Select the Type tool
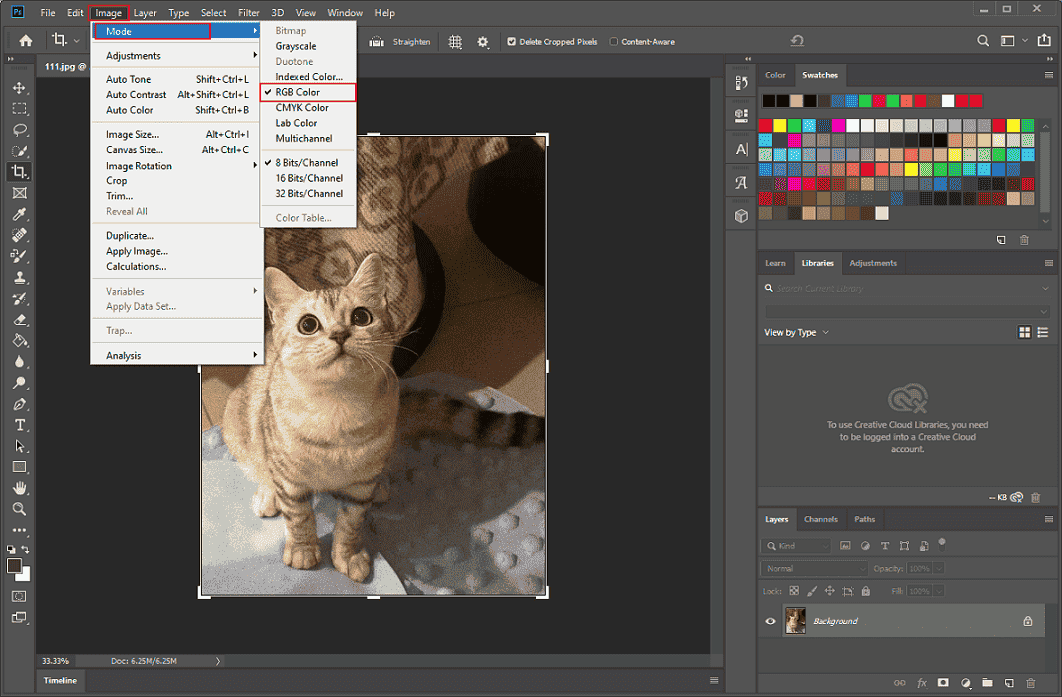Screen dimensions: 1062x697 (19, 424)
